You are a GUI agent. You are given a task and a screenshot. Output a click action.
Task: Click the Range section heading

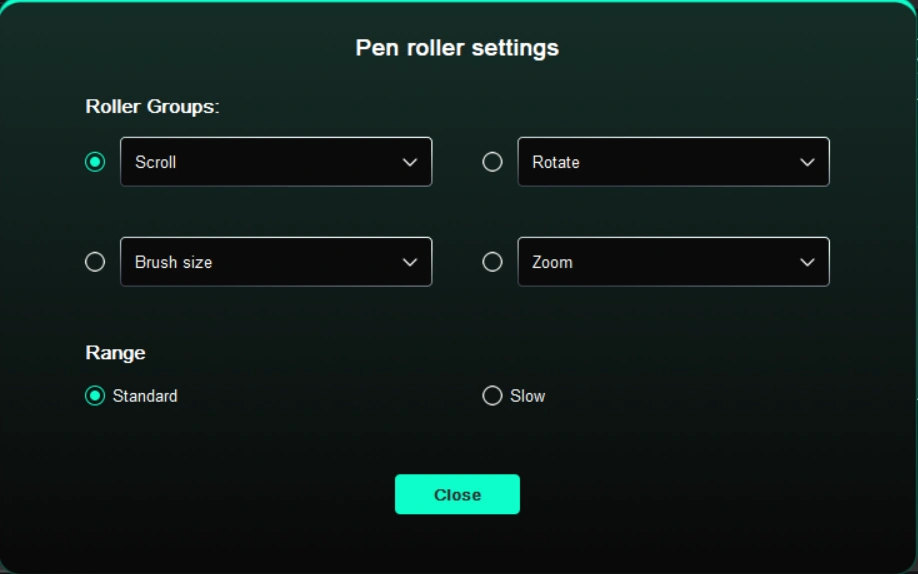(x=115, y=353)
